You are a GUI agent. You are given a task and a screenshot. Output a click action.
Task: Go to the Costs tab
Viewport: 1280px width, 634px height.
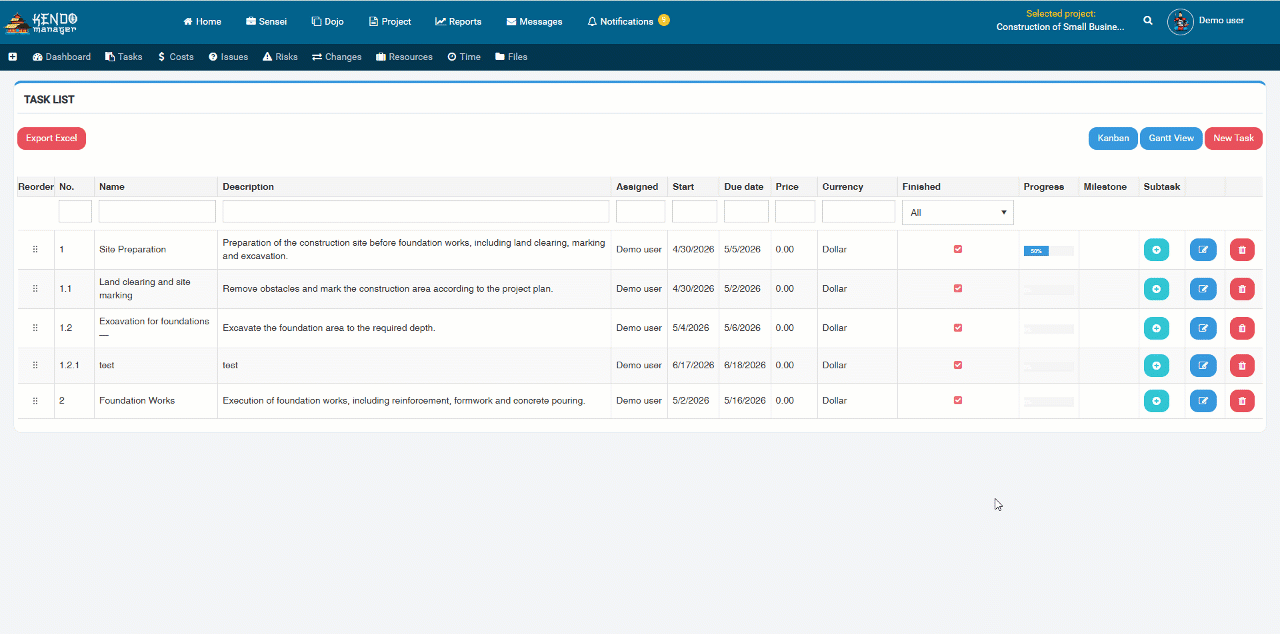point(176,57)
